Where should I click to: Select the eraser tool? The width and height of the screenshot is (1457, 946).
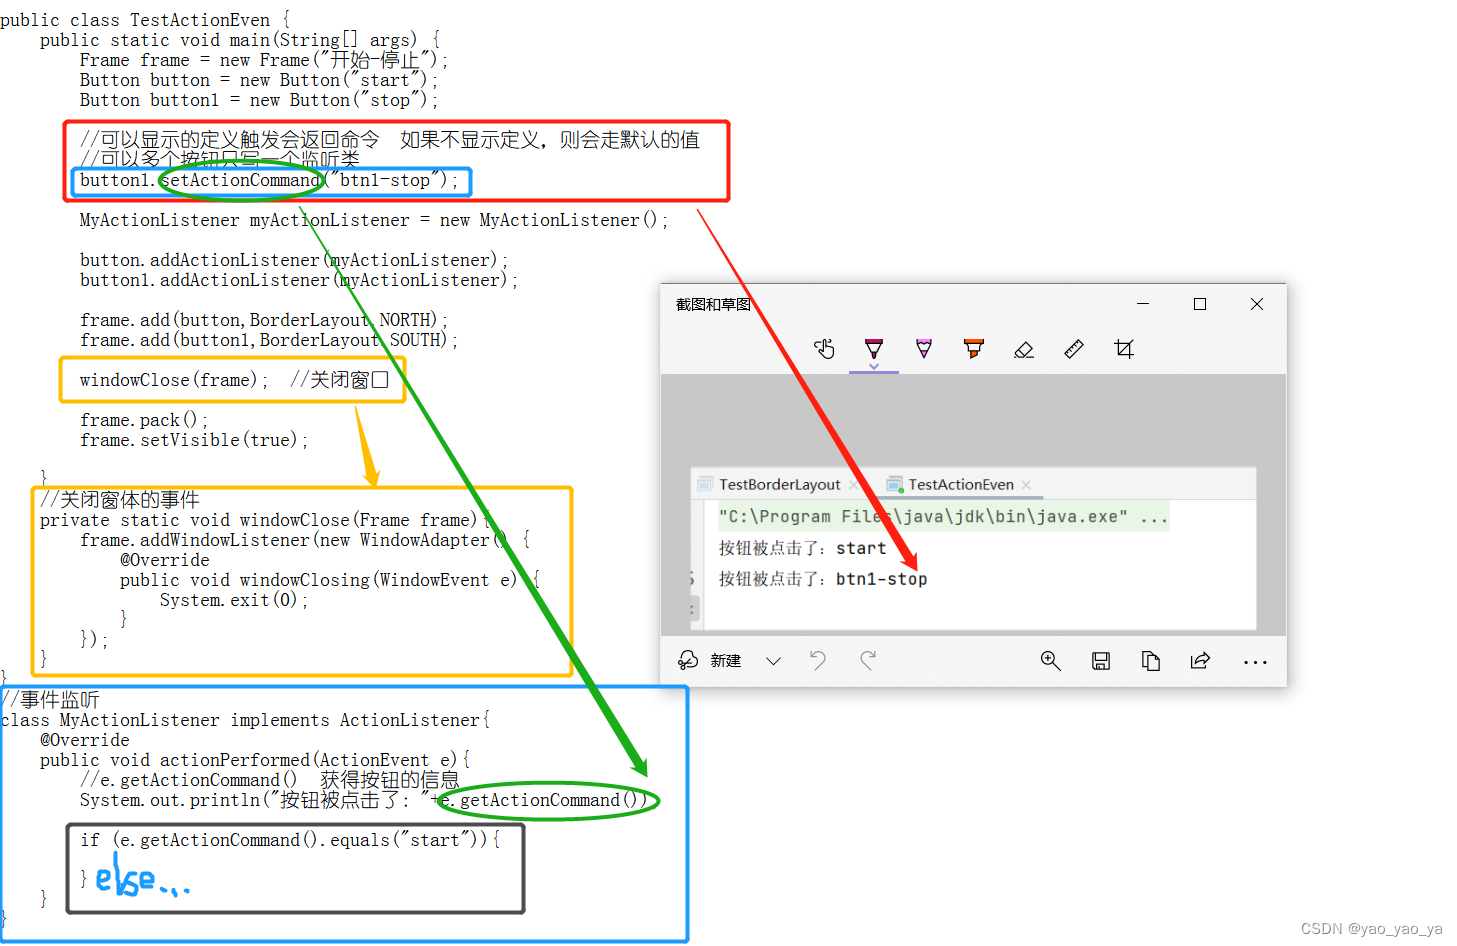[x=1024, y=349]
